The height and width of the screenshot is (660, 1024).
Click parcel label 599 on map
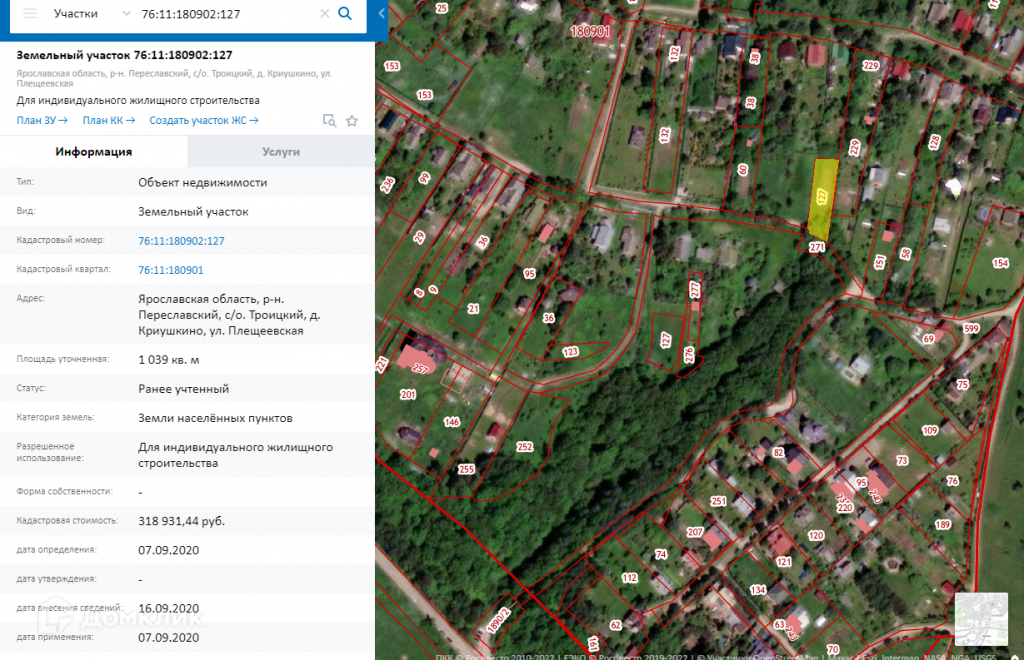click(972, 328)
